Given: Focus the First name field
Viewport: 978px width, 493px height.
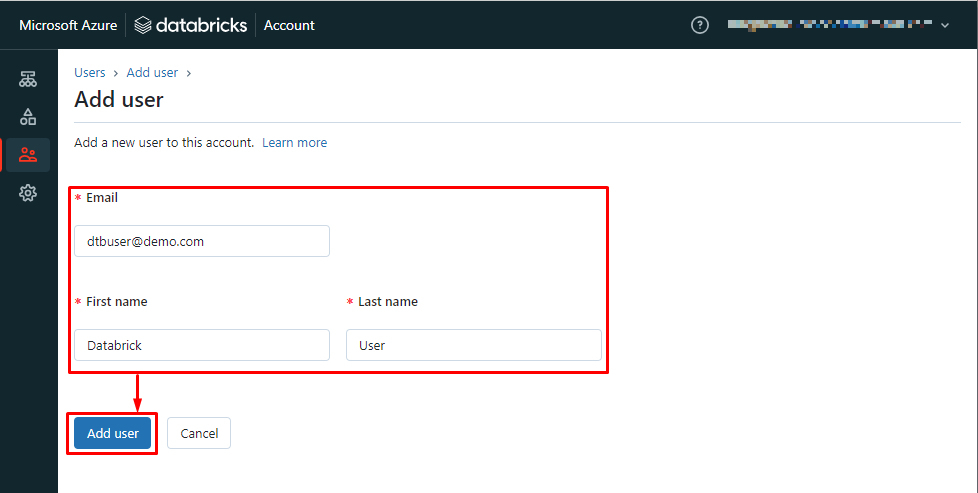Looking at the screenshot, I should click(x=201, y=345).
